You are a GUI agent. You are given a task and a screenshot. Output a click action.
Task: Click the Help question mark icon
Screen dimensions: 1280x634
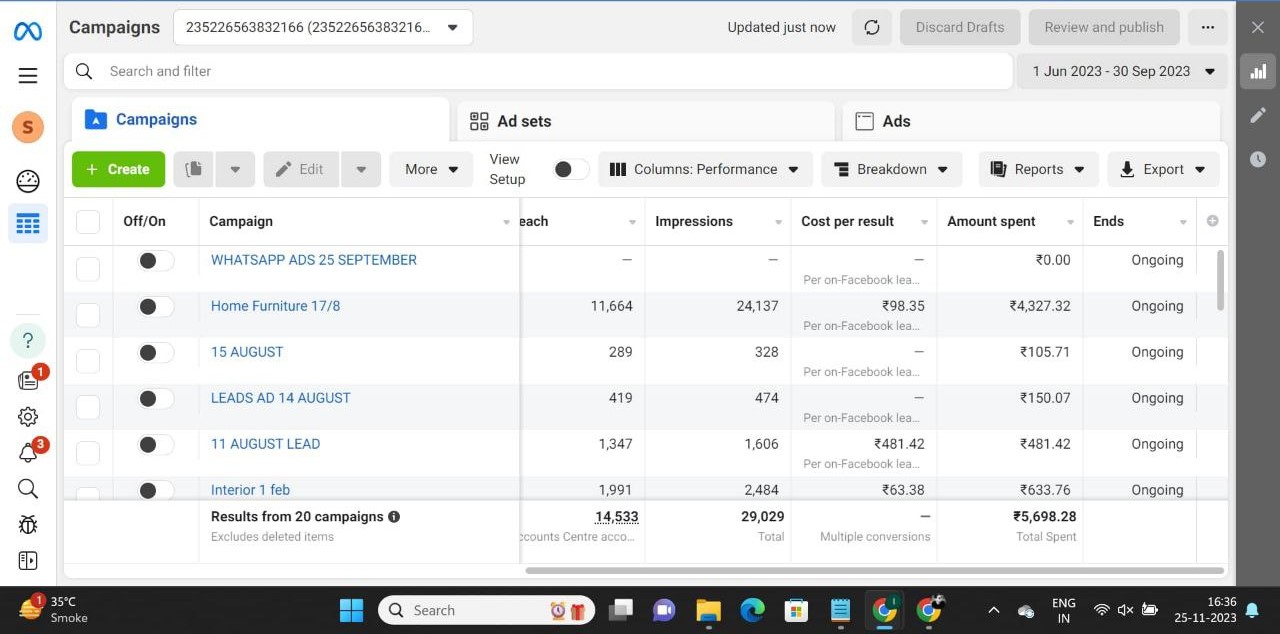tap(27, 340)
